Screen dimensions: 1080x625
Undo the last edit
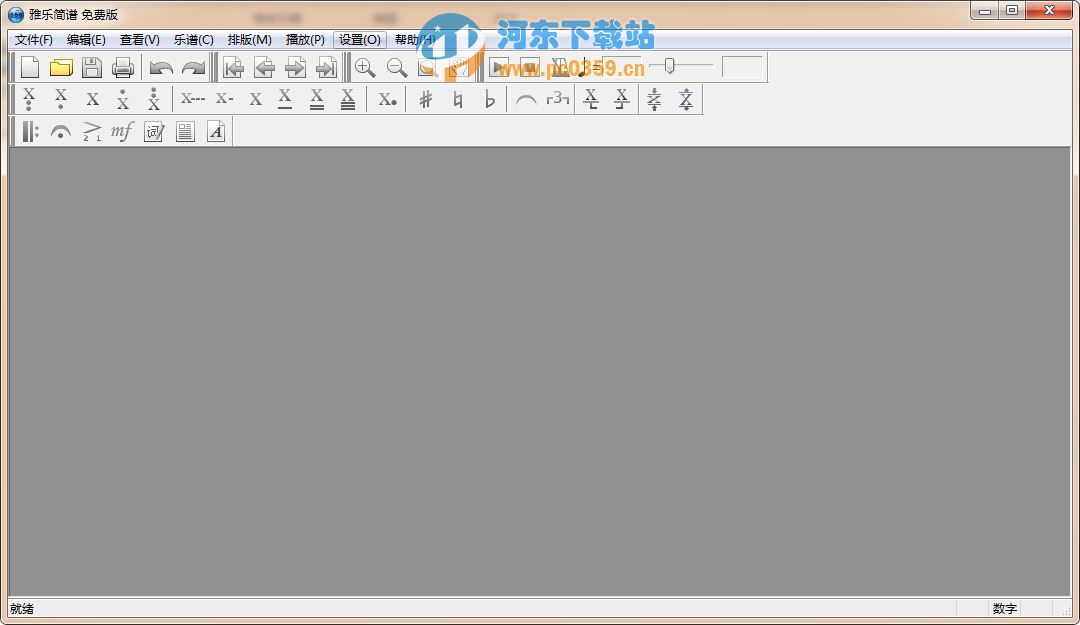point(161,67)
